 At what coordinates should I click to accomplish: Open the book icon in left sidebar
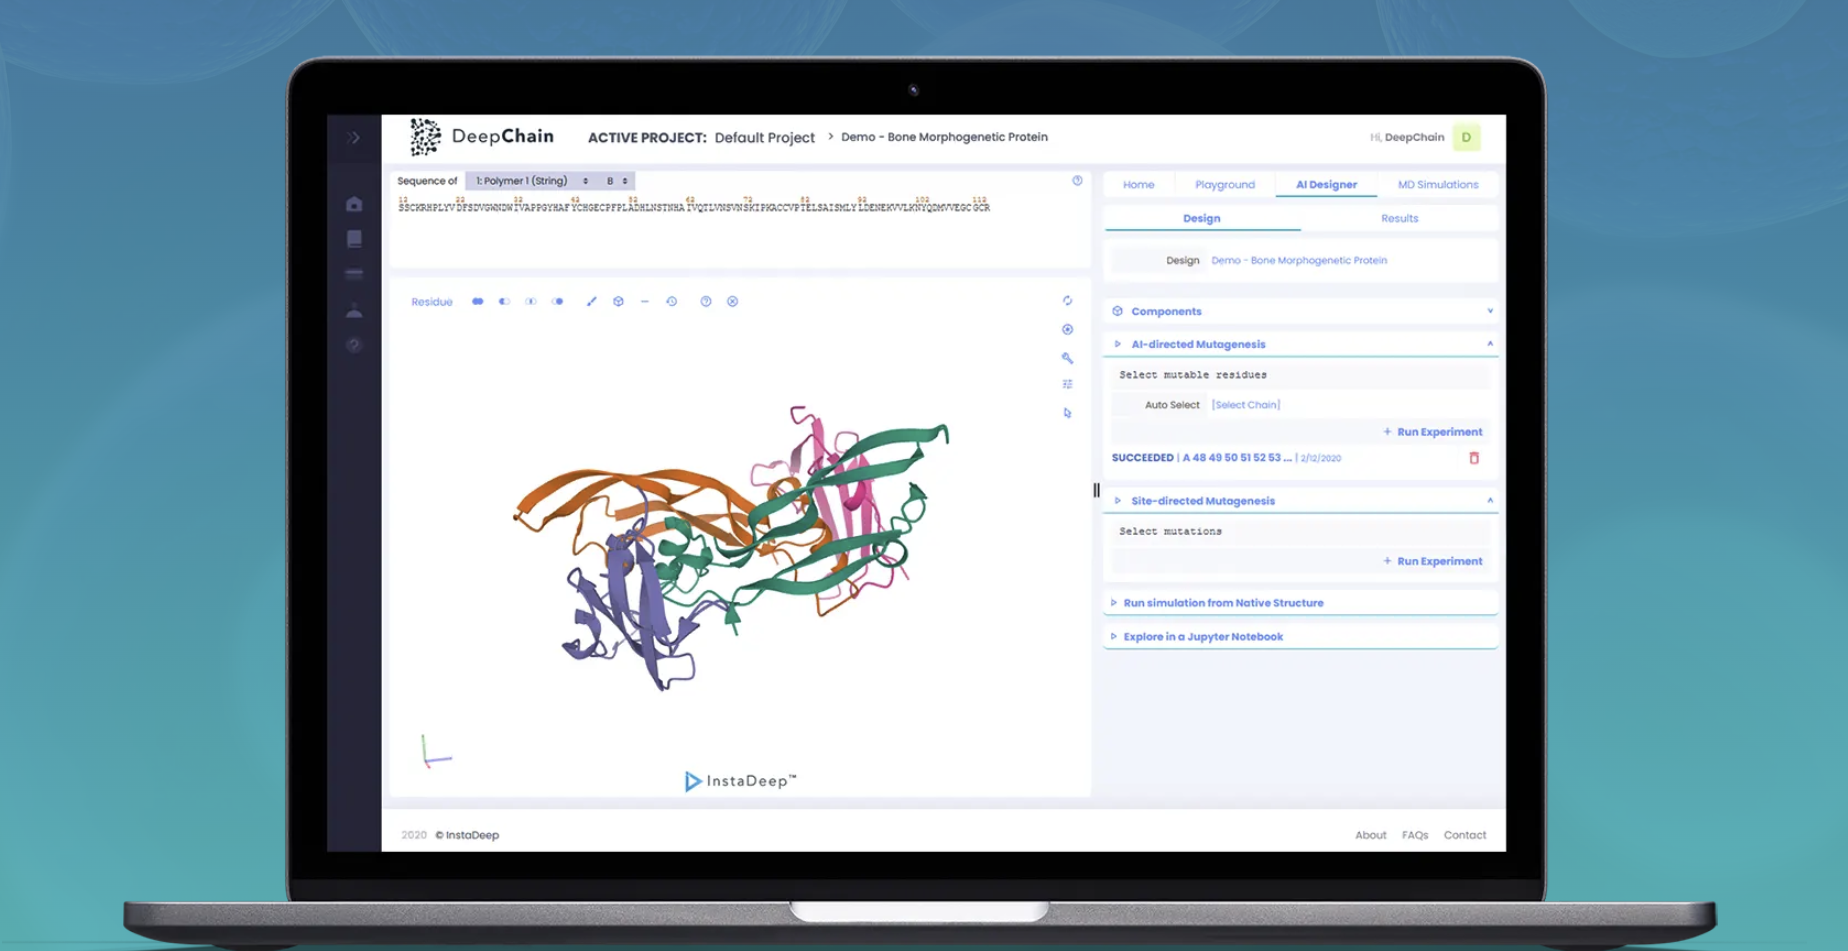click(x=354, y=239)
